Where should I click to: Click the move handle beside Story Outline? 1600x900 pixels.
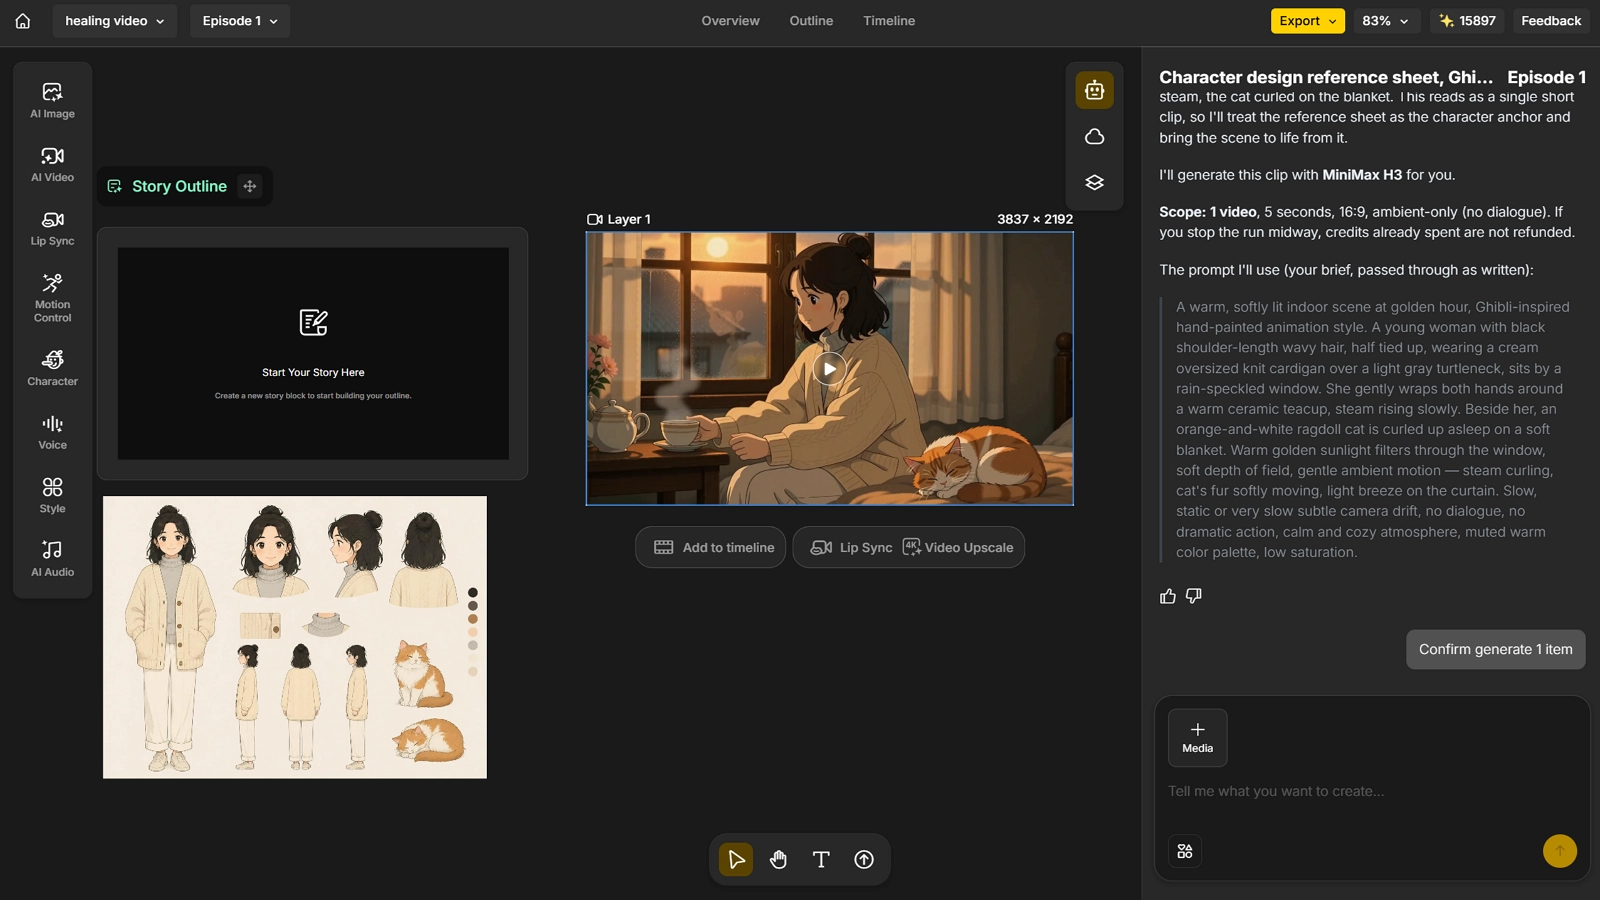click(250, 186)
